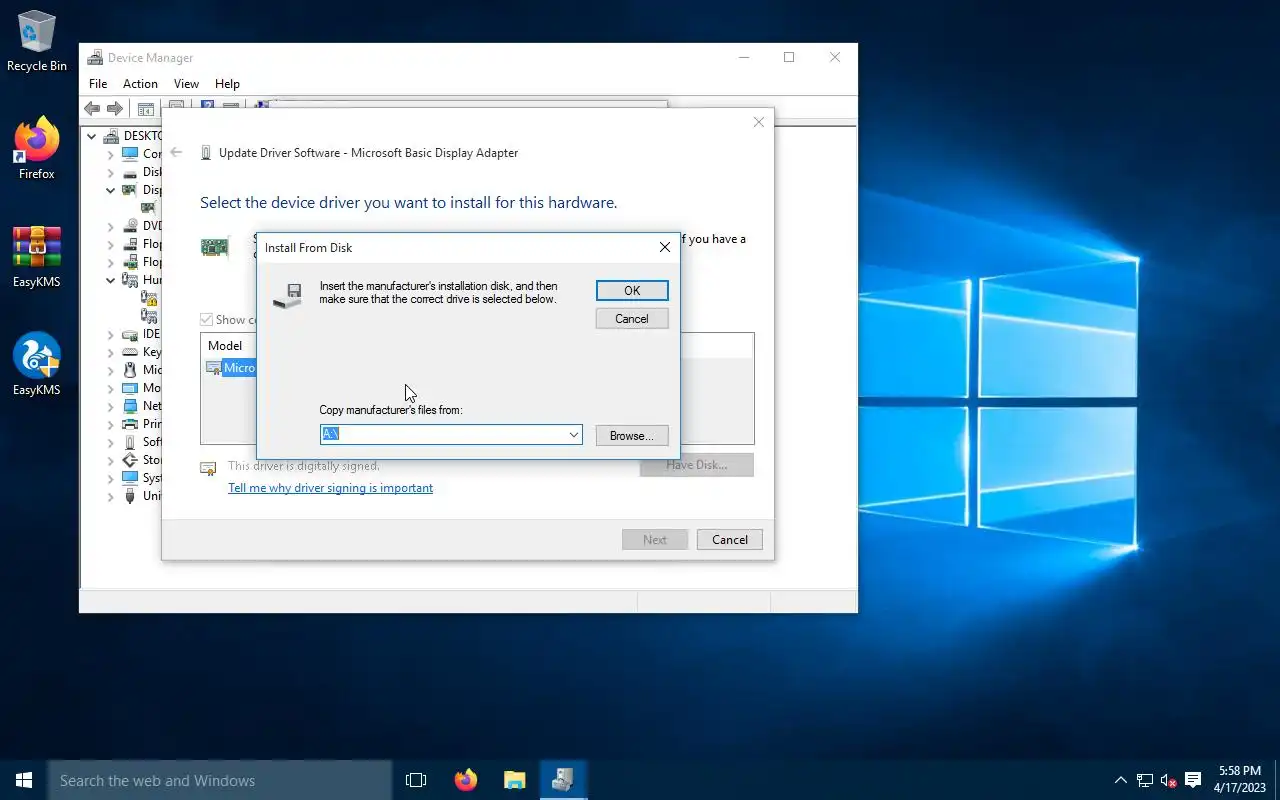Select the System devices icon
Viewport: 1280px width, 800px height.
coord(130,478)
